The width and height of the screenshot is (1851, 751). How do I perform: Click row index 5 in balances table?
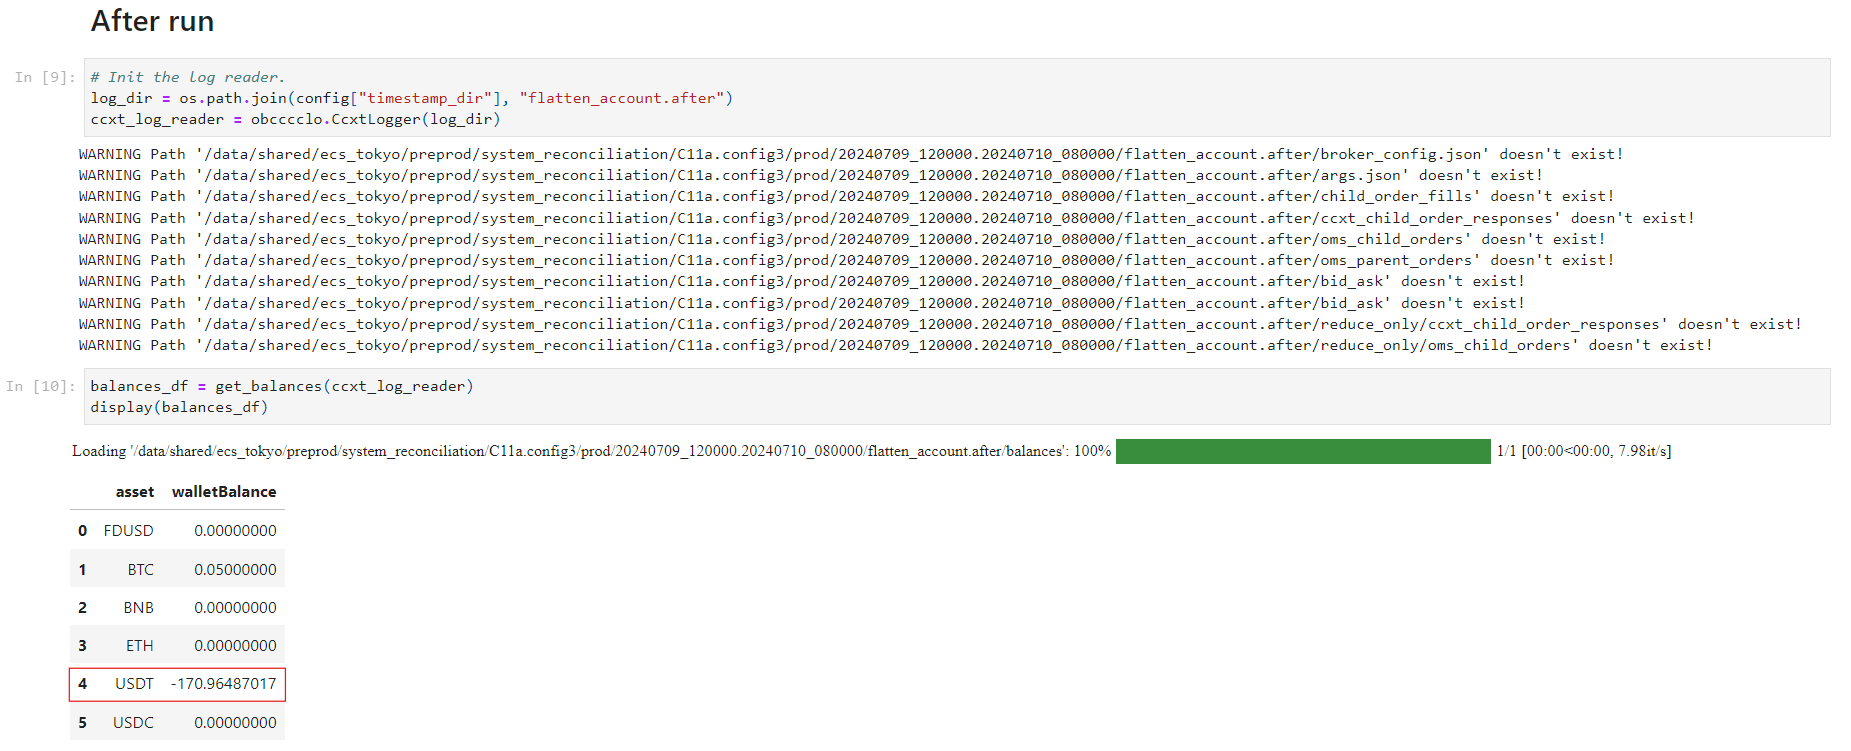[x=82, y=723]
